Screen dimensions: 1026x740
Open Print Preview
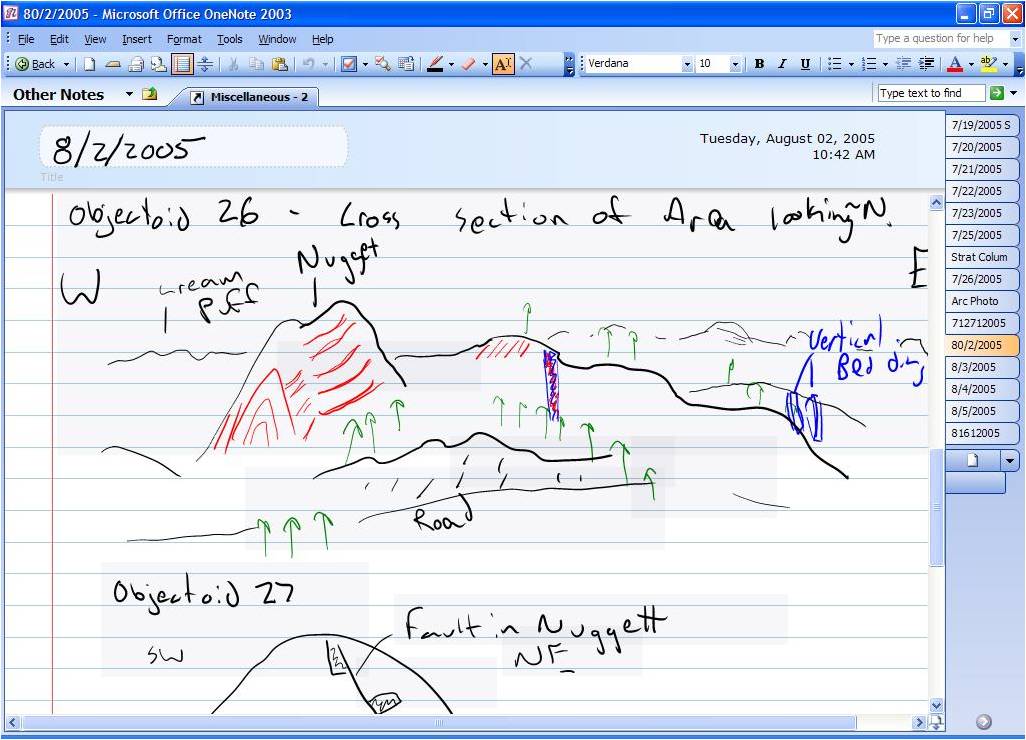(160, 64)
